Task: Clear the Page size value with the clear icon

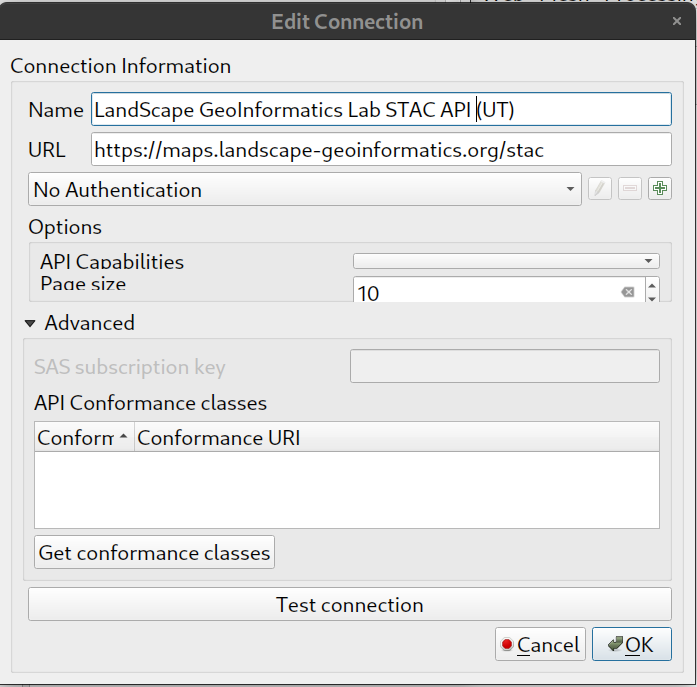Action: (628, 292)
